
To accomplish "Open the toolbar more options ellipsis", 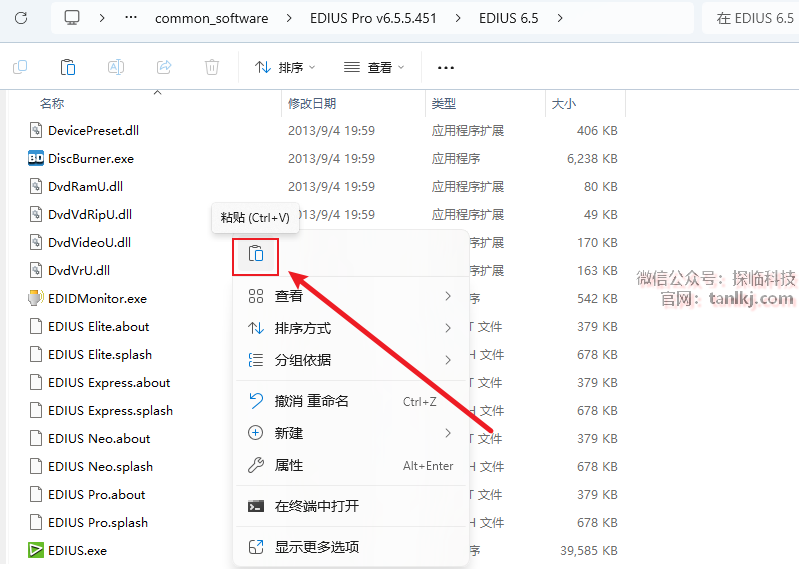I will [x=446, y=67].
